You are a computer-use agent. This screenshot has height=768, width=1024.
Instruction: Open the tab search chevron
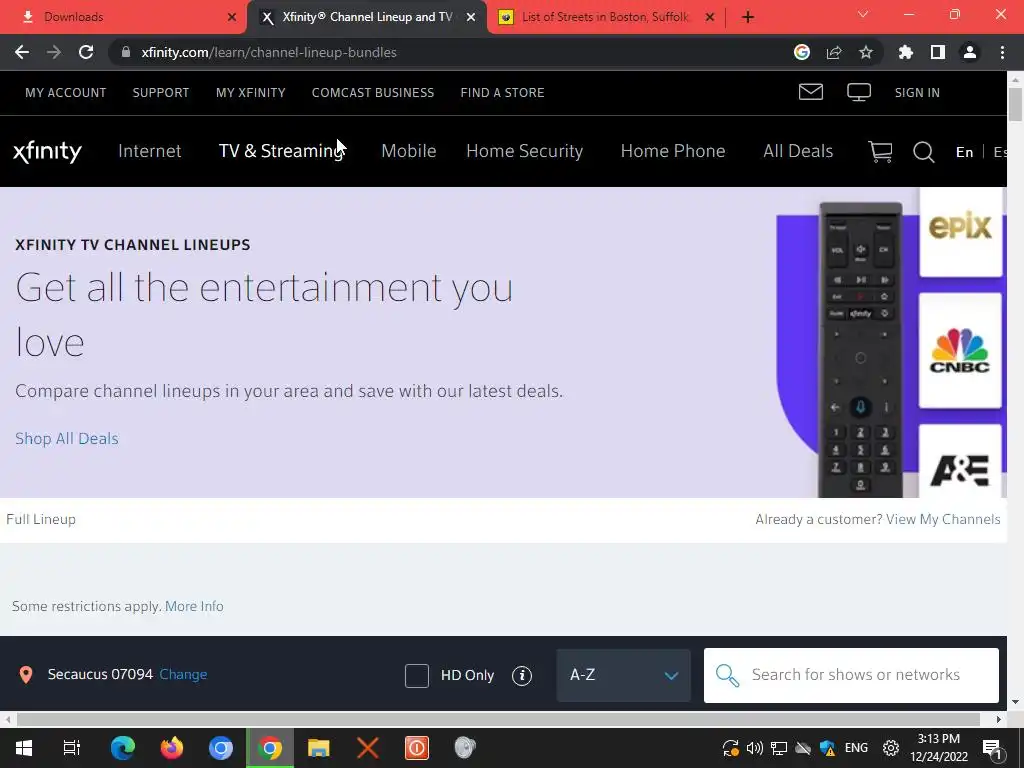pyautogui.click(x=863, y=14)
